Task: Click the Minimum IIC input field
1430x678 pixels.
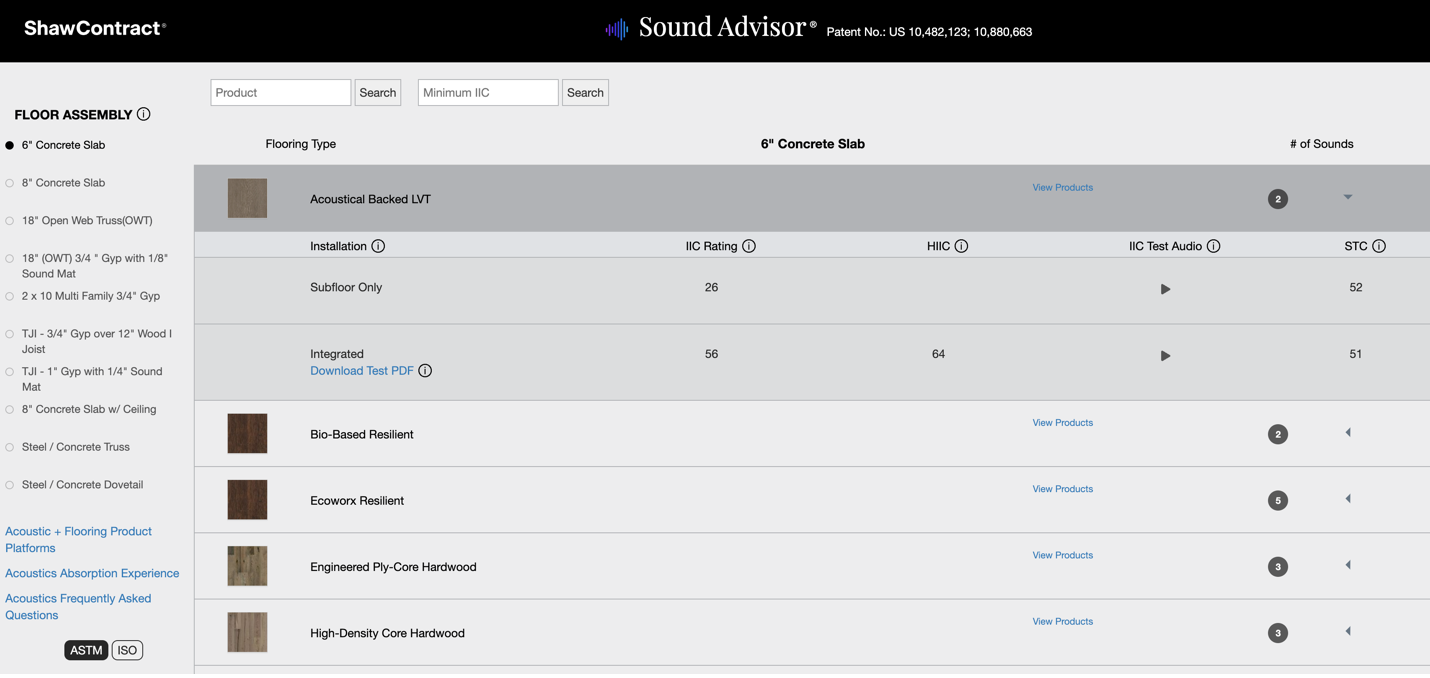Action: 487,93
